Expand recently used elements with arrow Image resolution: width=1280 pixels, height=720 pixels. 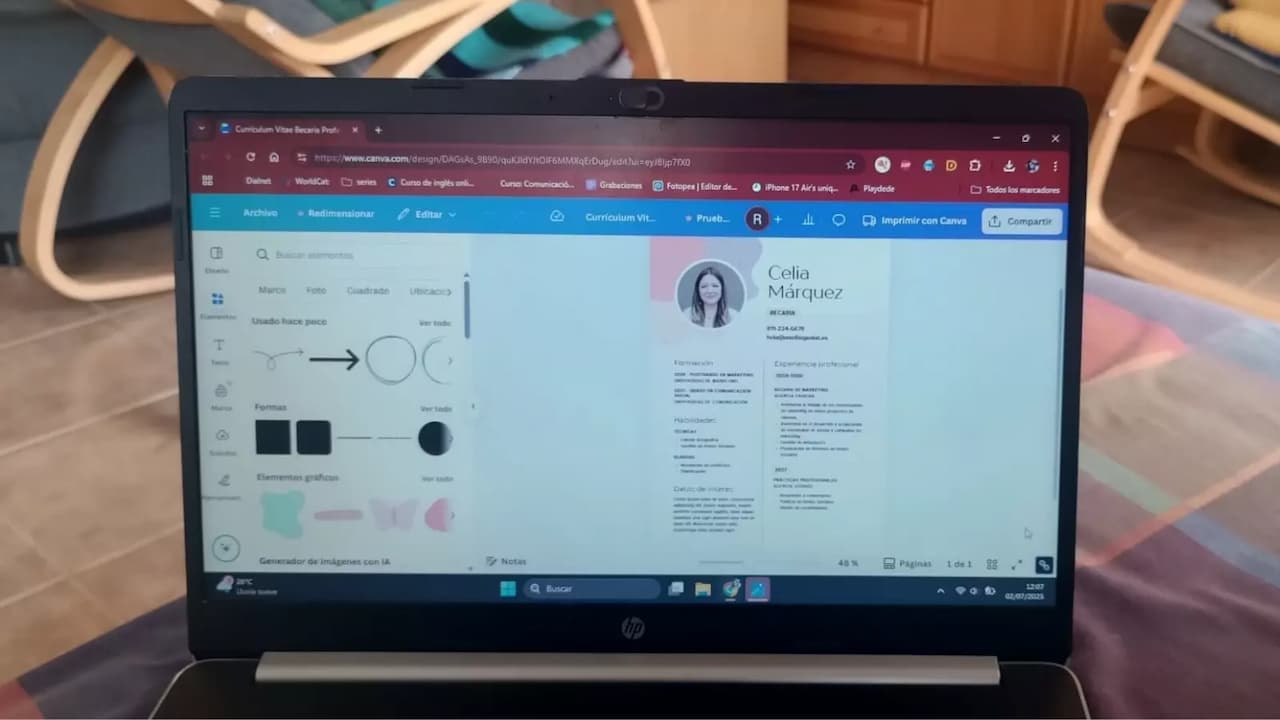coord(449,360)
